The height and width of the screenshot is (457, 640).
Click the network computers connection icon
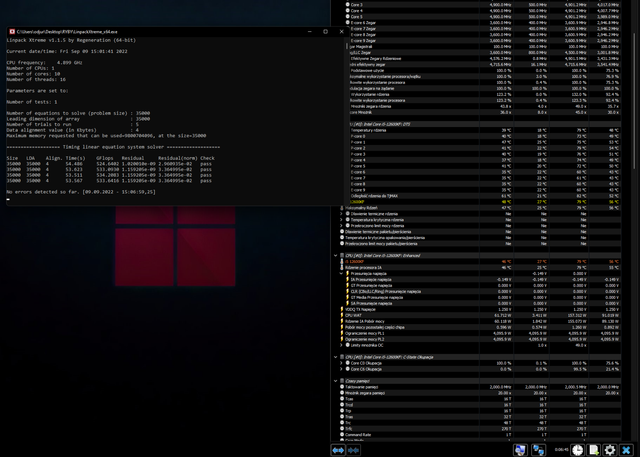(538, 450)
